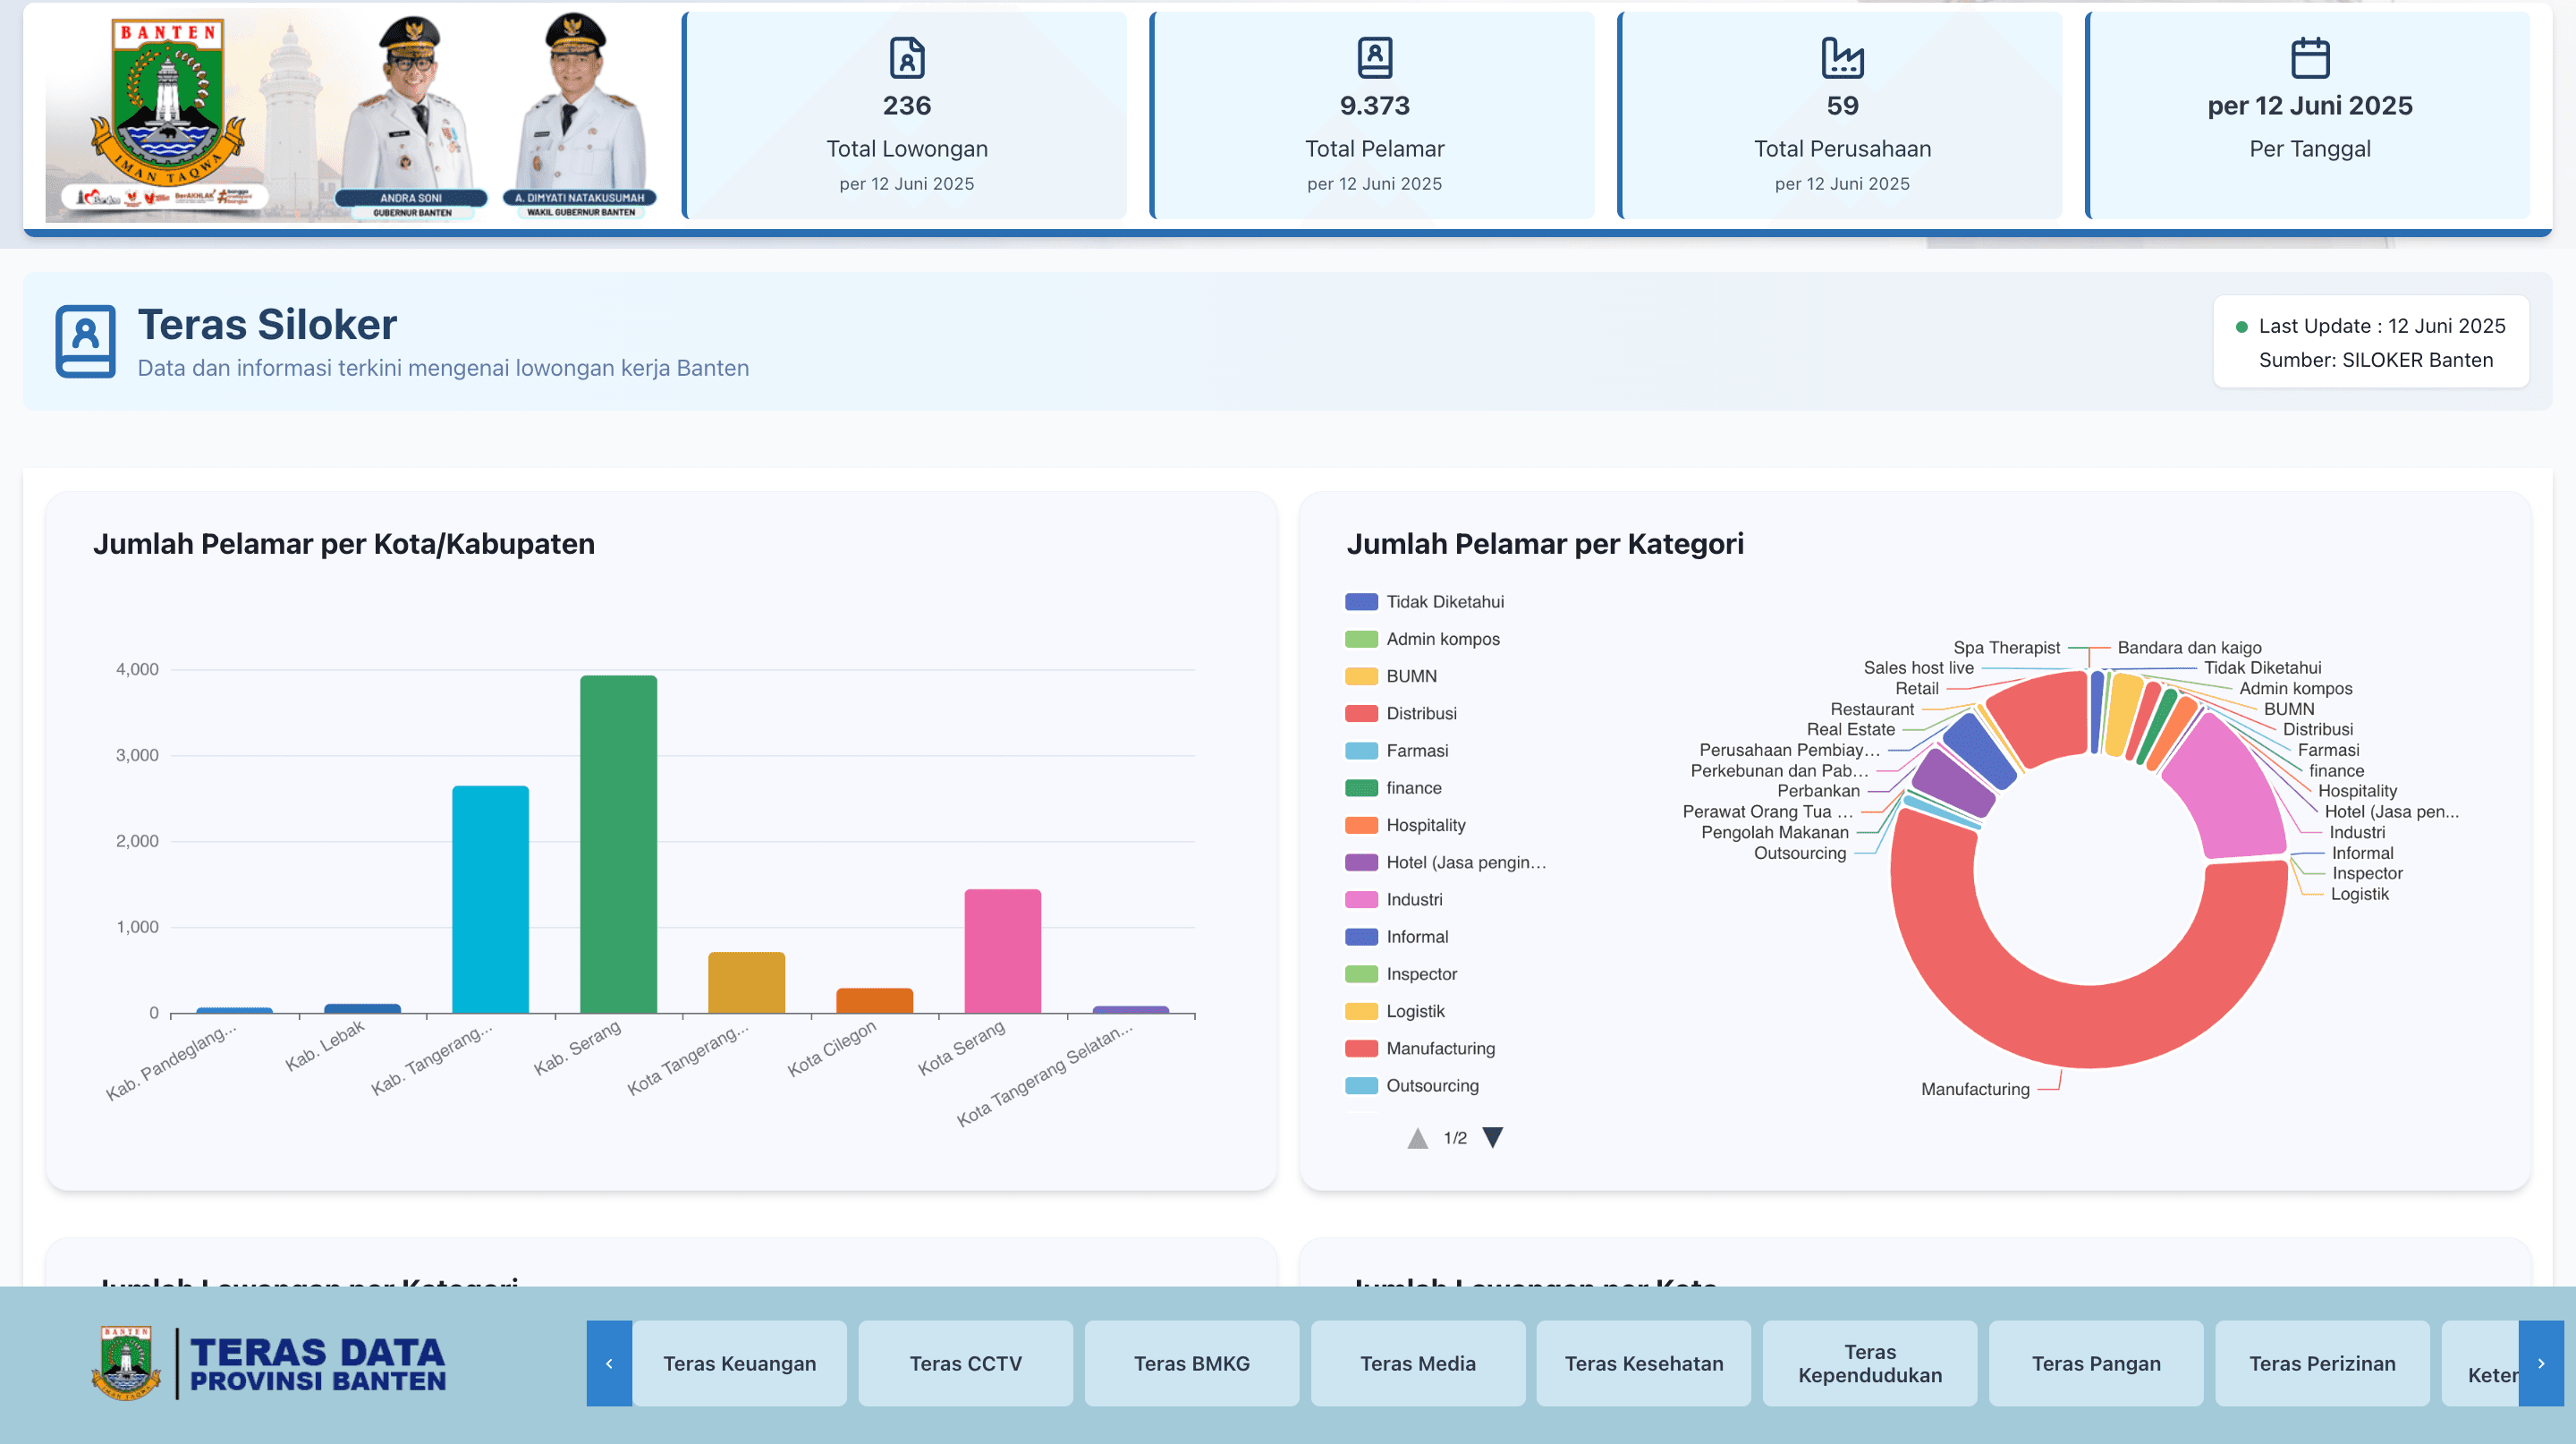The height and width of the screenshot is (1444, 2576).
Task: Open the Teras Kependudukan tab
Action: tap(1869, 1363)
